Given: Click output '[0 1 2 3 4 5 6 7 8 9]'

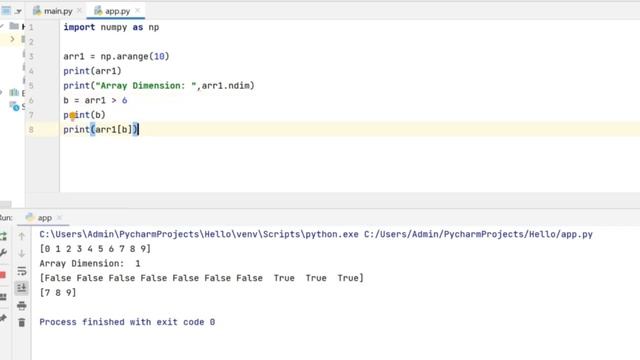Looking at the screenshot, I should (95, 249).
